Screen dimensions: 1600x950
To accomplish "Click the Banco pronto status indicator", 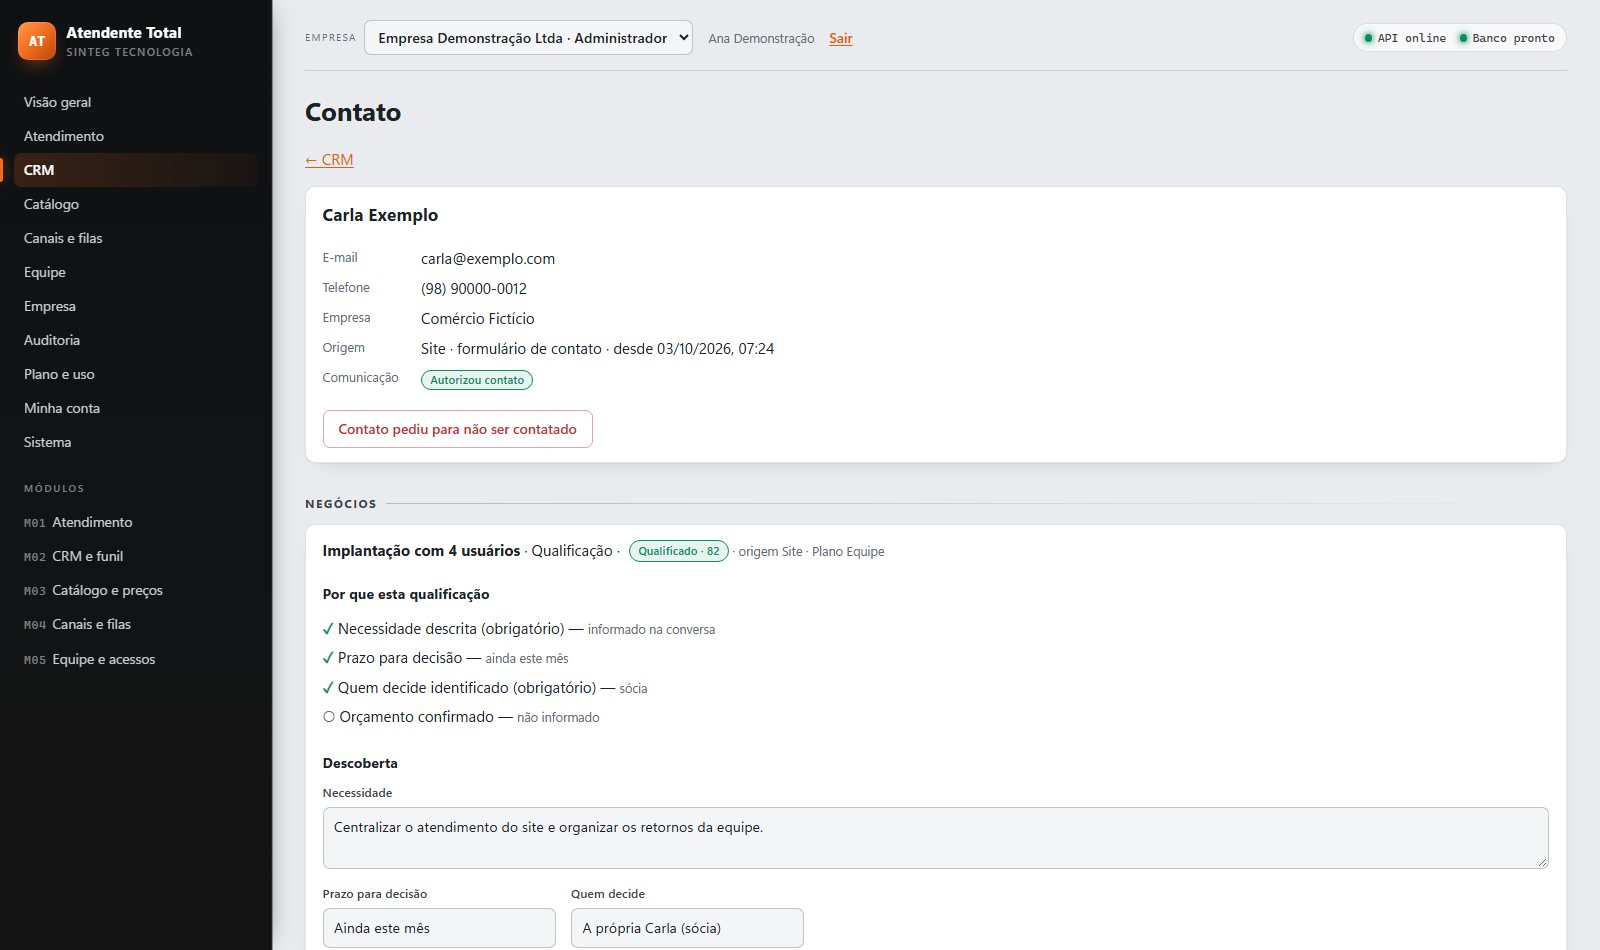I will 1507,38.
